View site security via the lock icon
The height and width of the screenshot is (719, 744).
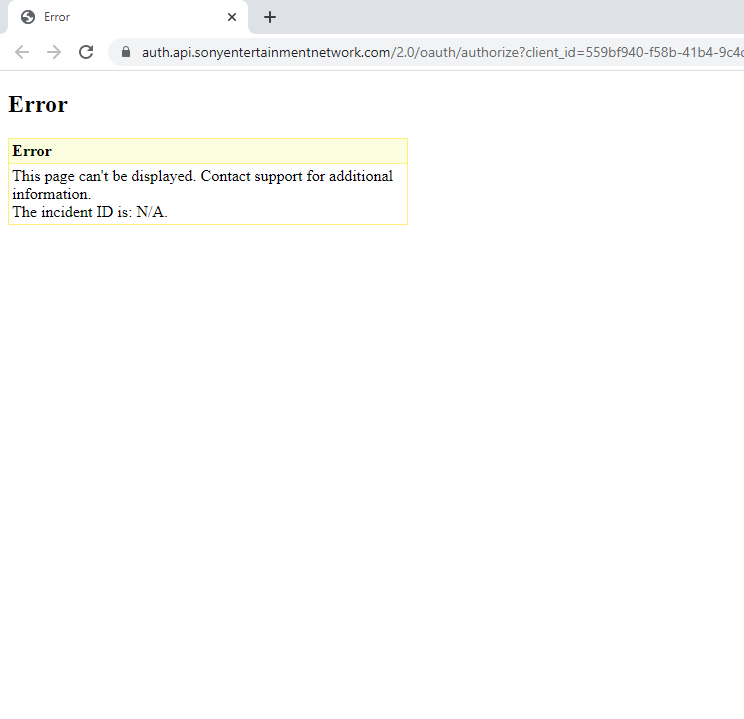tap(126, 52)
